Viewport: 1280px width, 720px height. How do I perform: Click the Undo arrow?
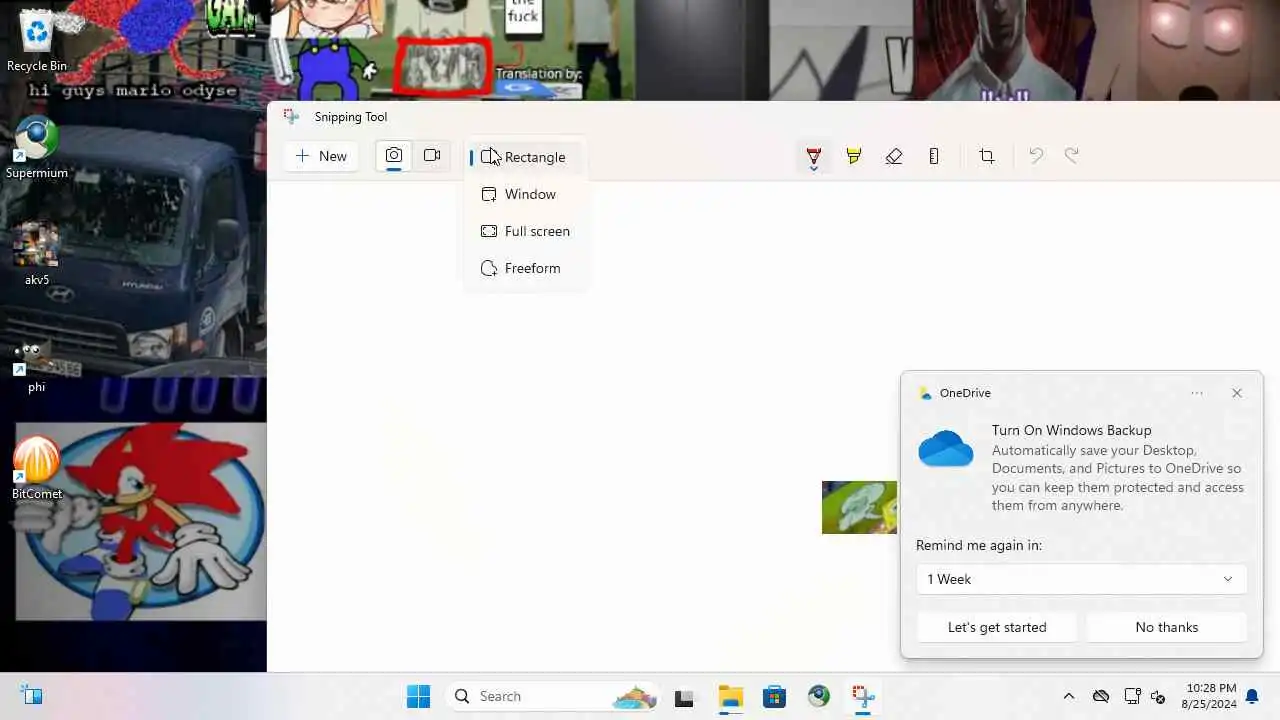(1036, 156)
